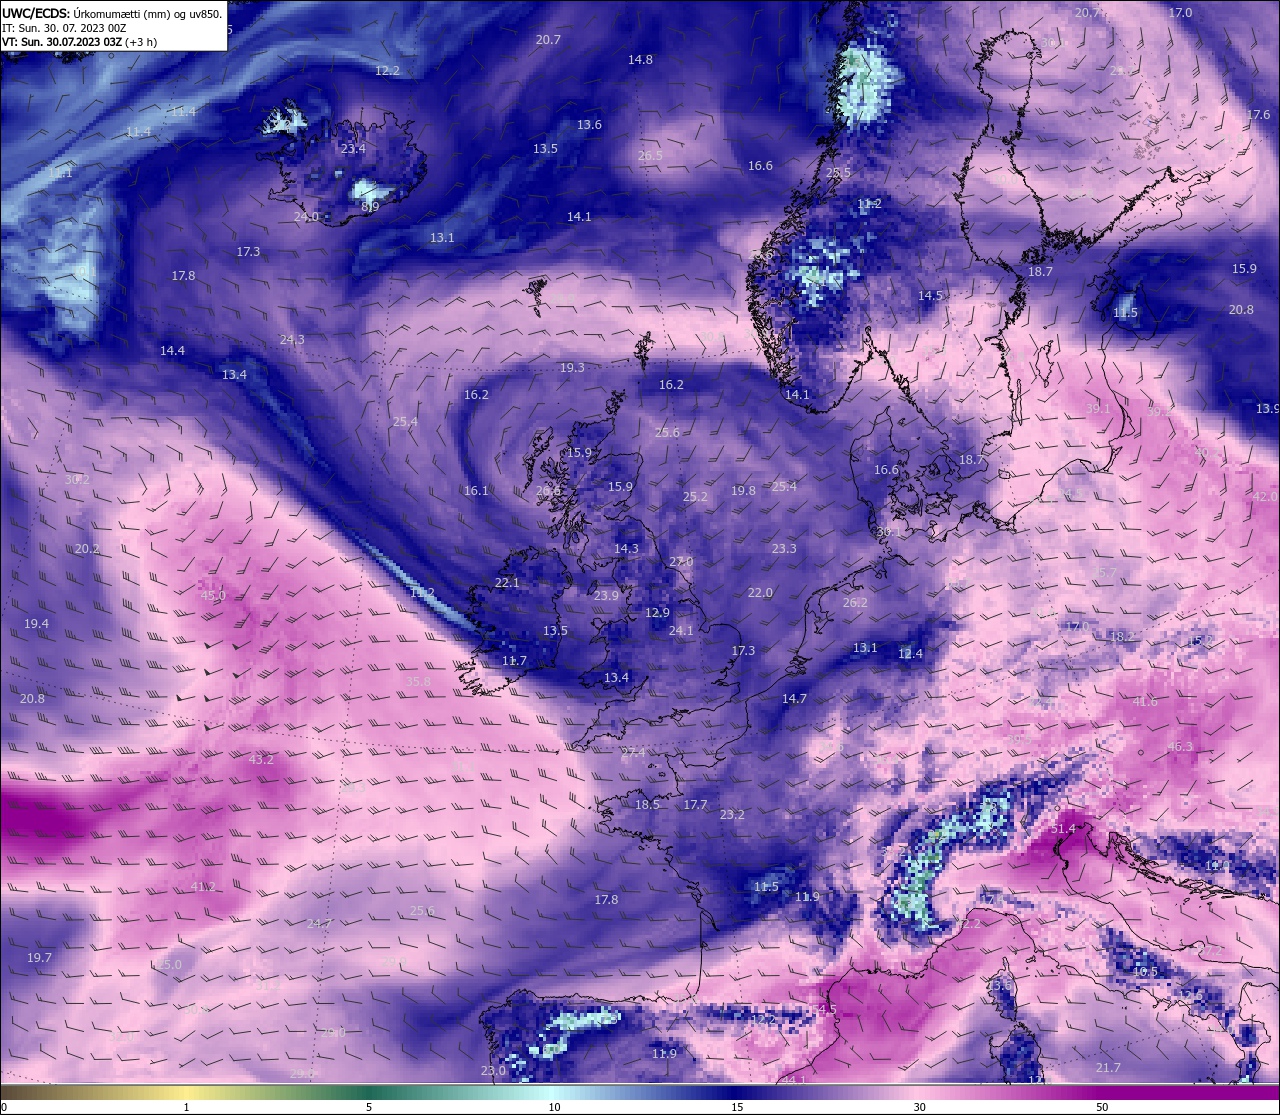Screen dimensions: 1280x1115
Task: Click the colorbar label 50
Action: [x=1102, y=1107]
